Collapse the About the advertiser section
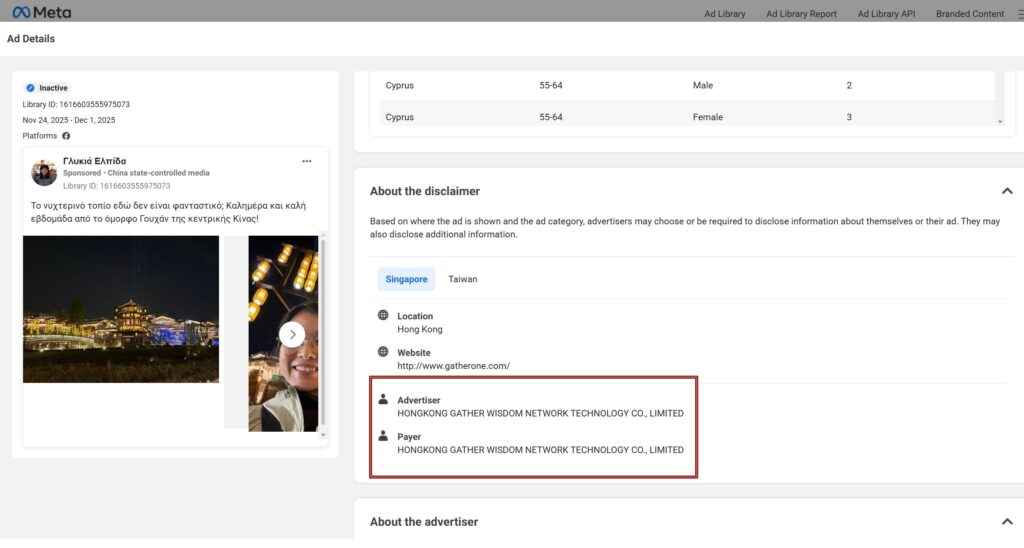The height and width of the screenshot is (548, 1024). coord(1007,522)
